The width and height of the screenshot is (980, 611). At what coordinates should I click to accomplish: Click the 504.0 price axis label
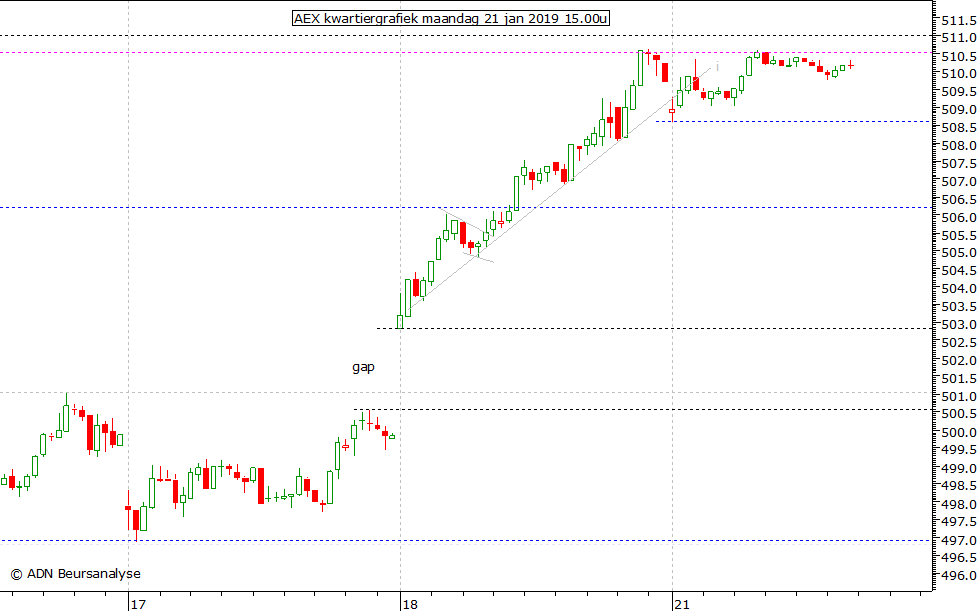point(959,289)
